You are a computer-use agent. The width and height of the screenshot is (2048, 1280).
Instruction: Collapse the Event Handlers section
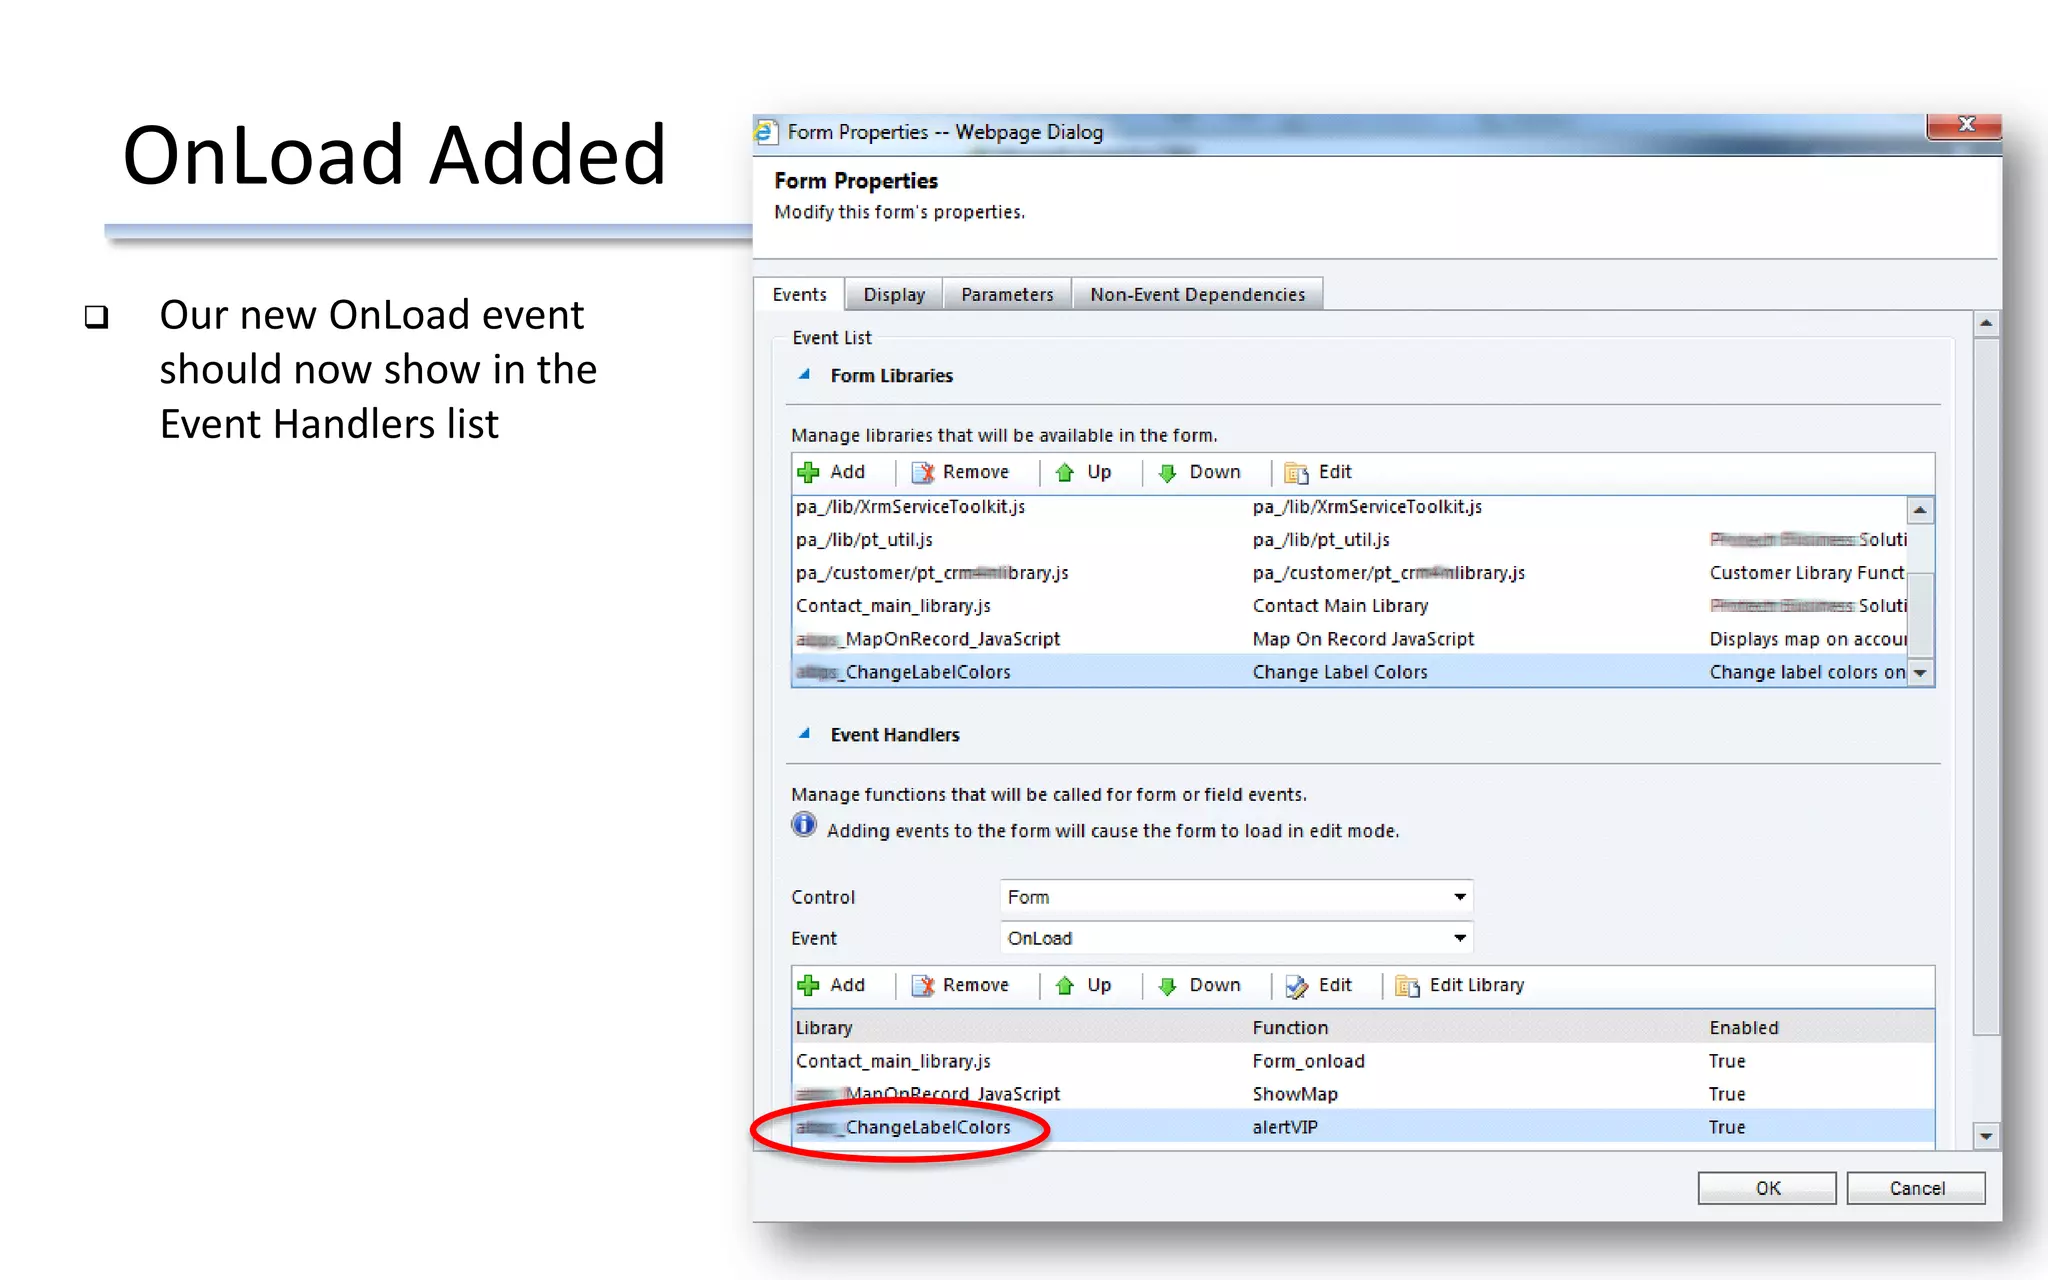click(x=804, y=734)
